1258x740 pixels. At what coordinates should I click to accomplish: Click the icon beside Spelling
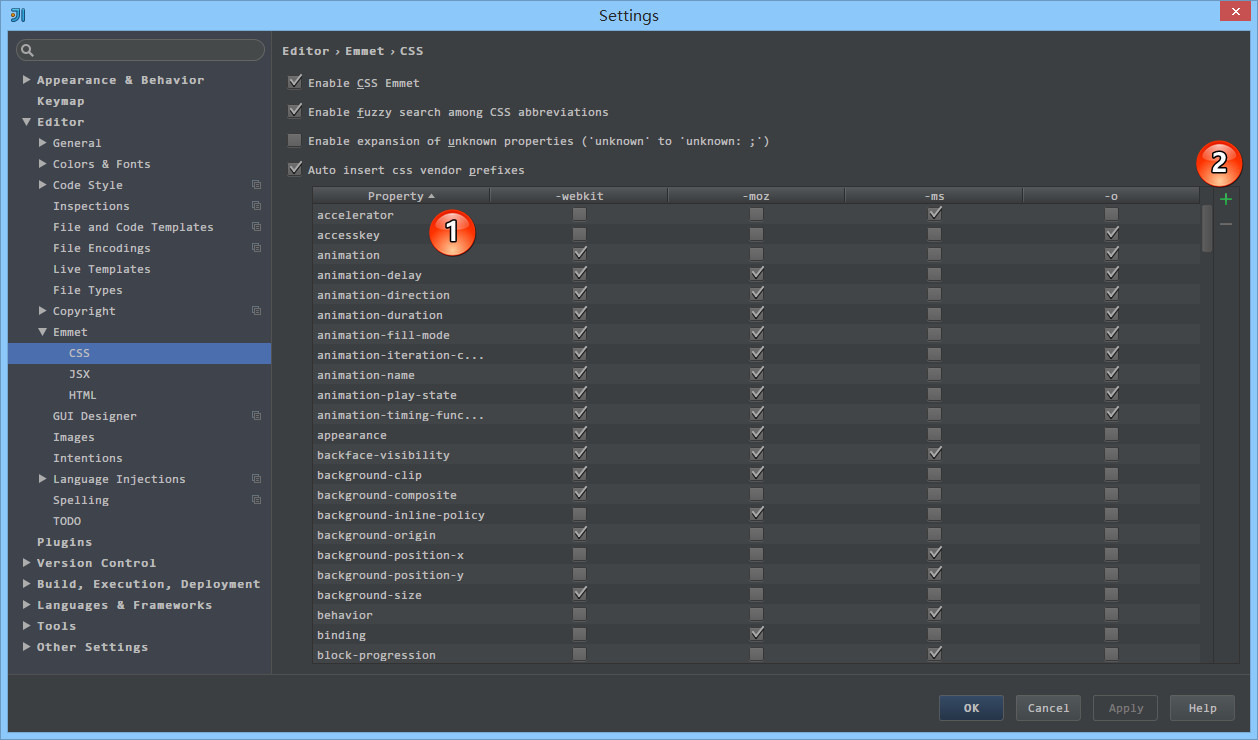257,500
